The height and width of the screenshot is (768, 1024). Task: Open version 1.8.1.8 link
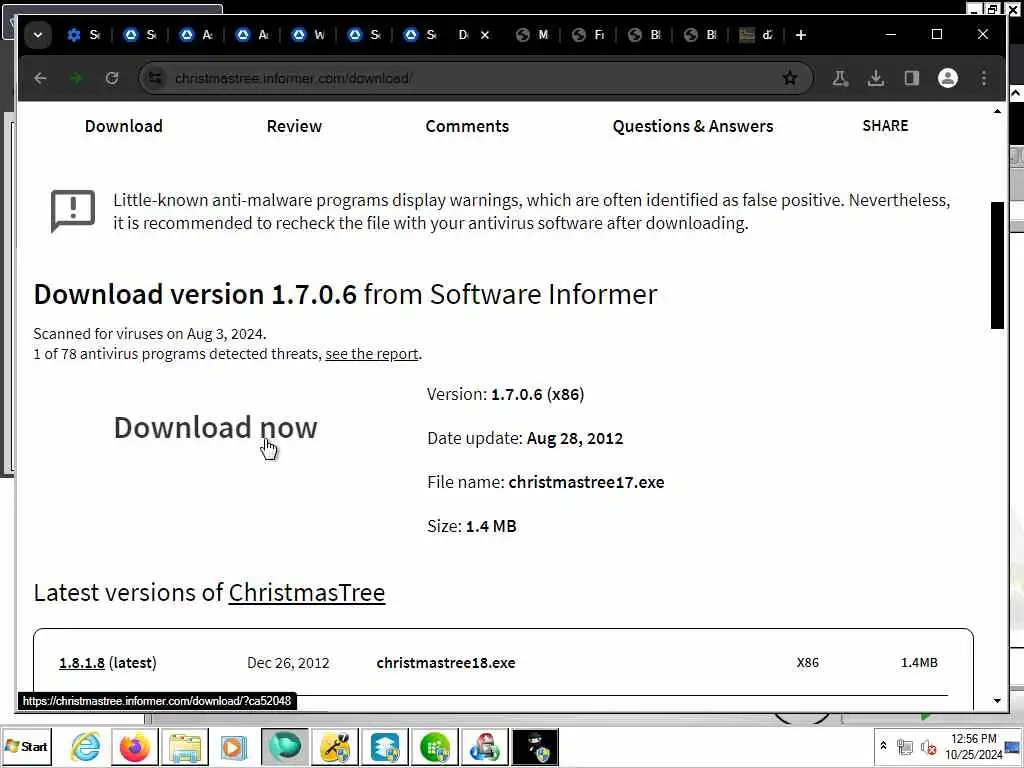[82, 662]
